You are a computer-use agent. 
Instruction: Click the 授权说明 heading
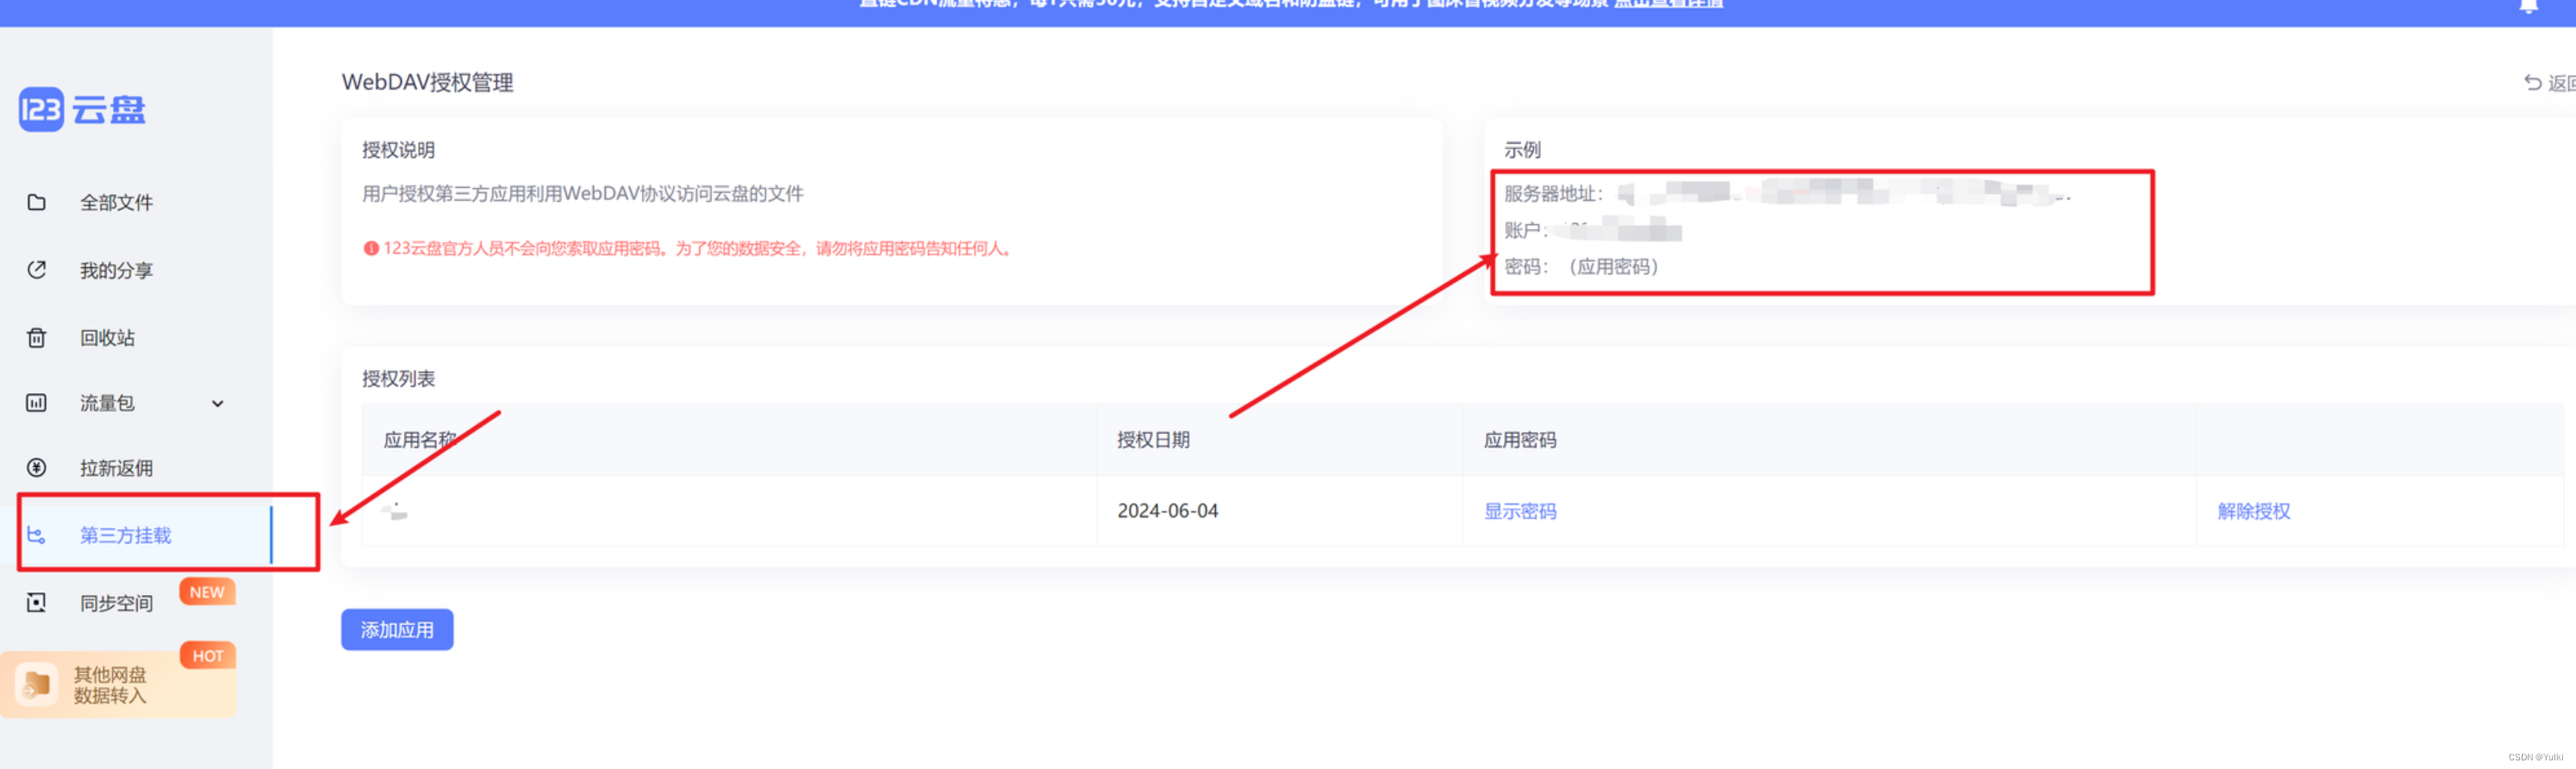[398, 149]
